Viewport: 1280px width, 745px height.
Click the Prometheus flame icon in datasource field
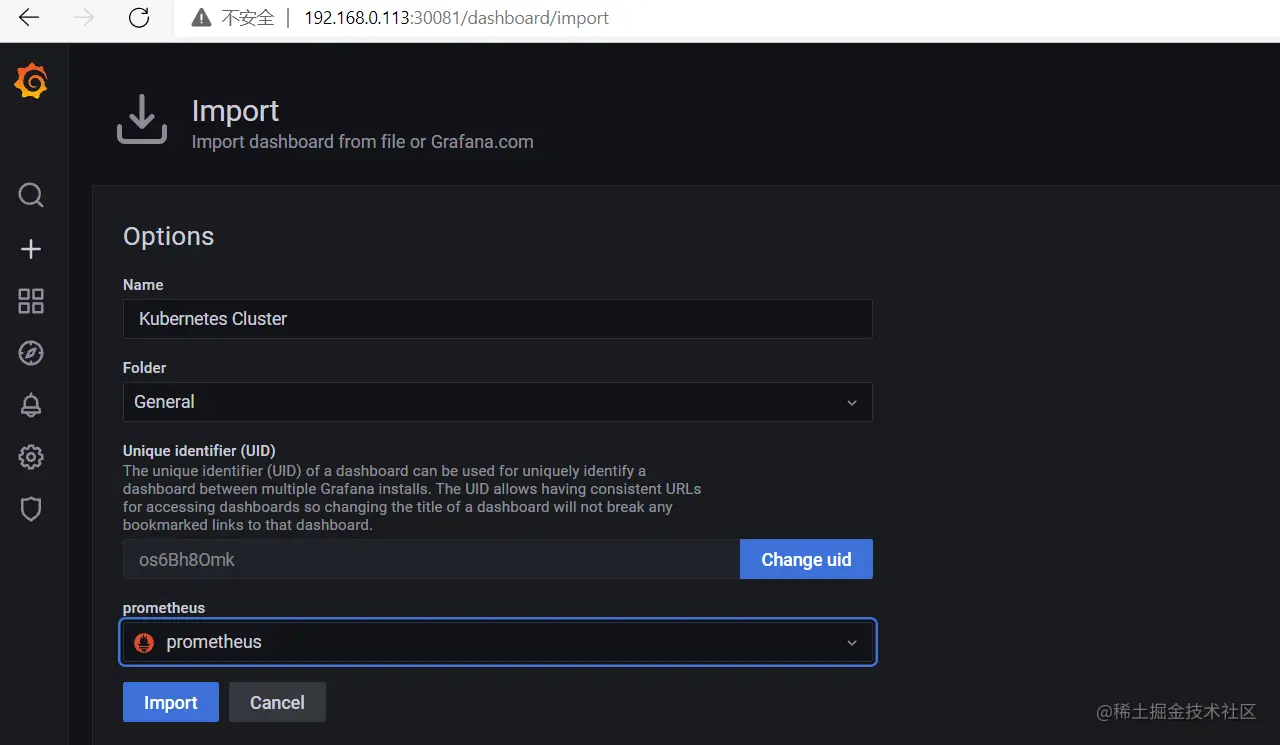pos(144,642)
